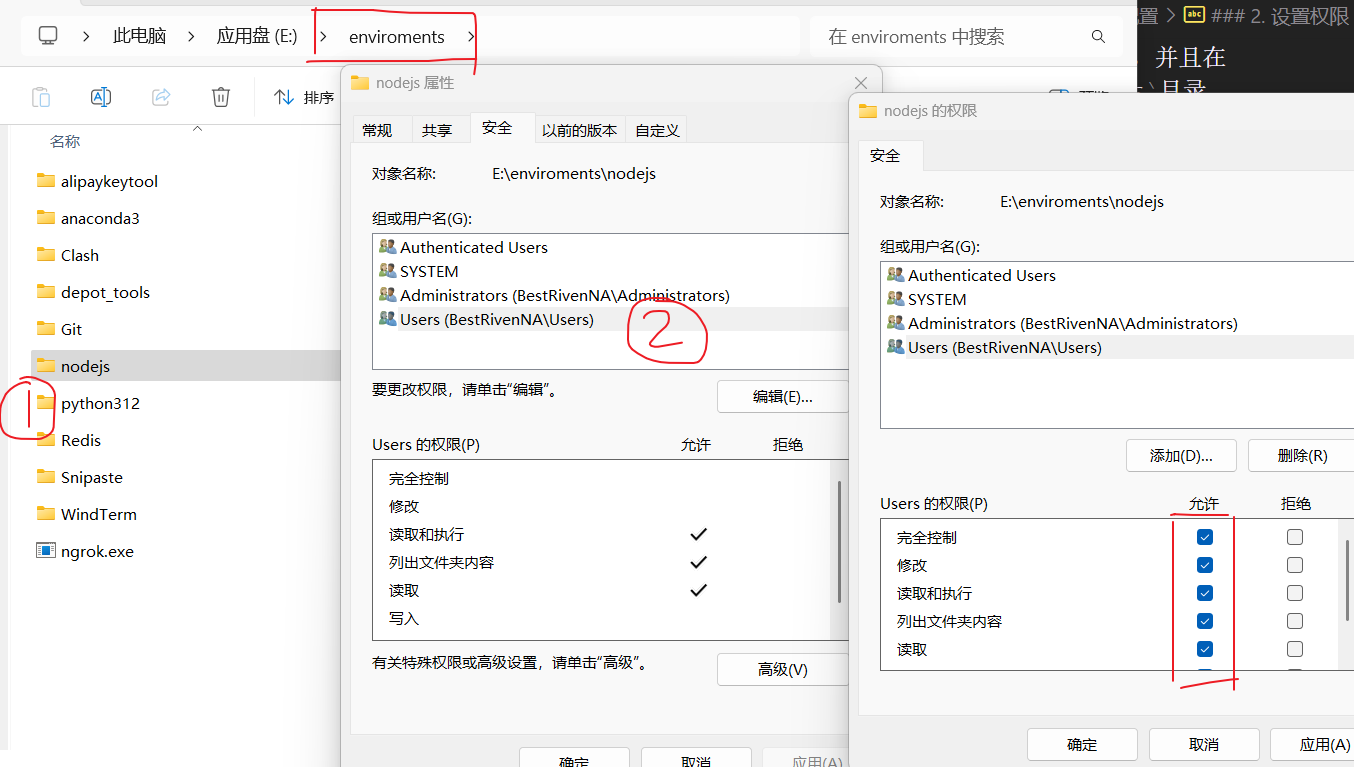The height and width of the screenshot is (767, 1354).
Task: Click the clipboard paste icon in the toolbar
Action: [41, 96]
